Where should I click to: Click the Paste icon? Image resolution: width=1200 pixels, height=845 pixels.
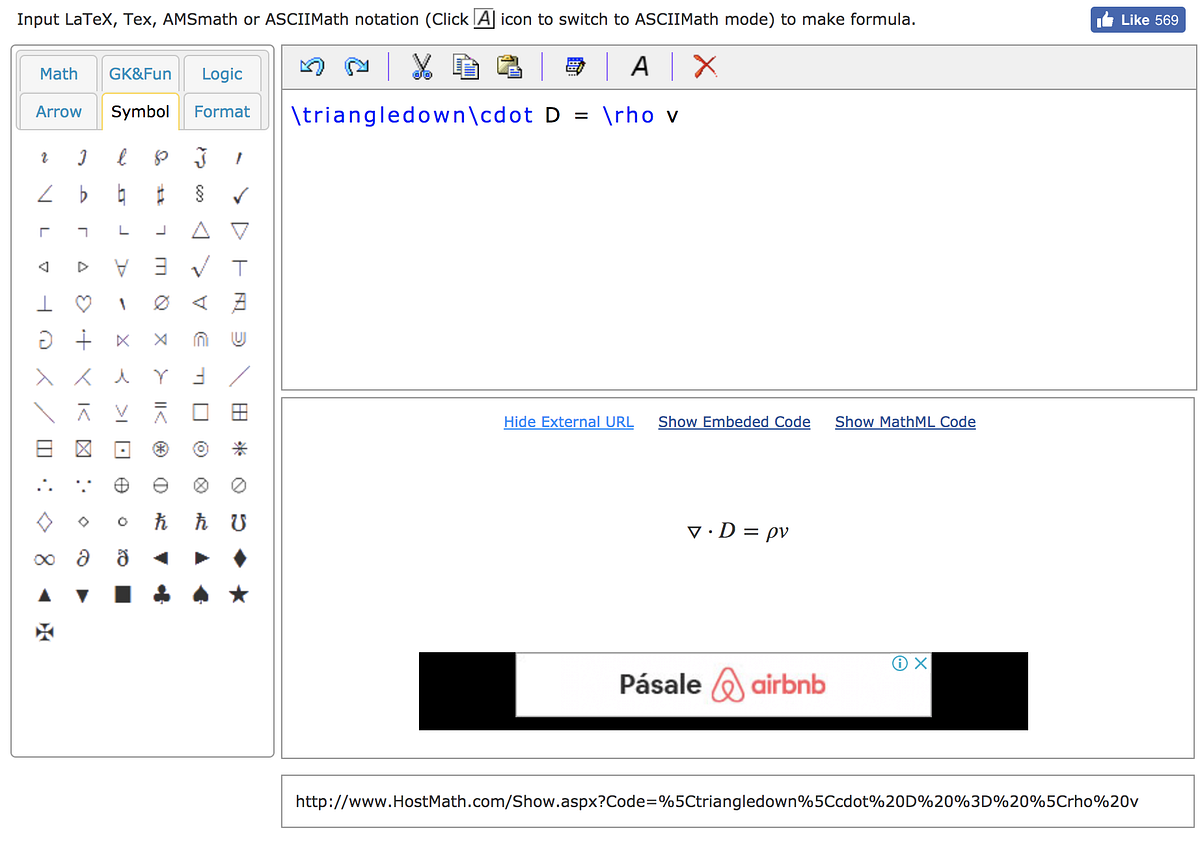point(509,66)
